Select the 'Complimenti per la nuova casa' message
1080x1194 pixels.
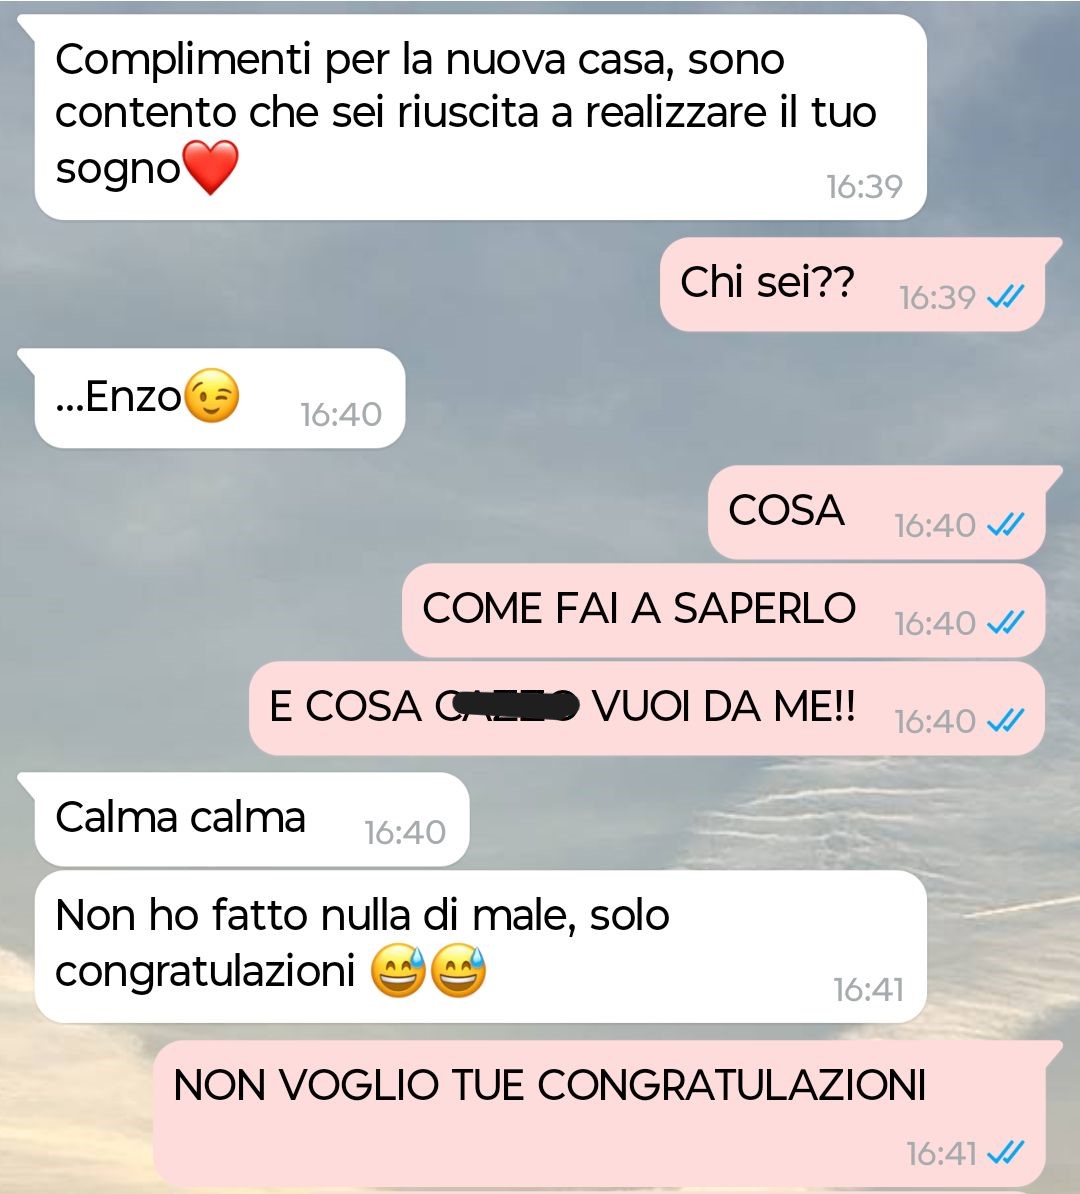tap(481, 117)
